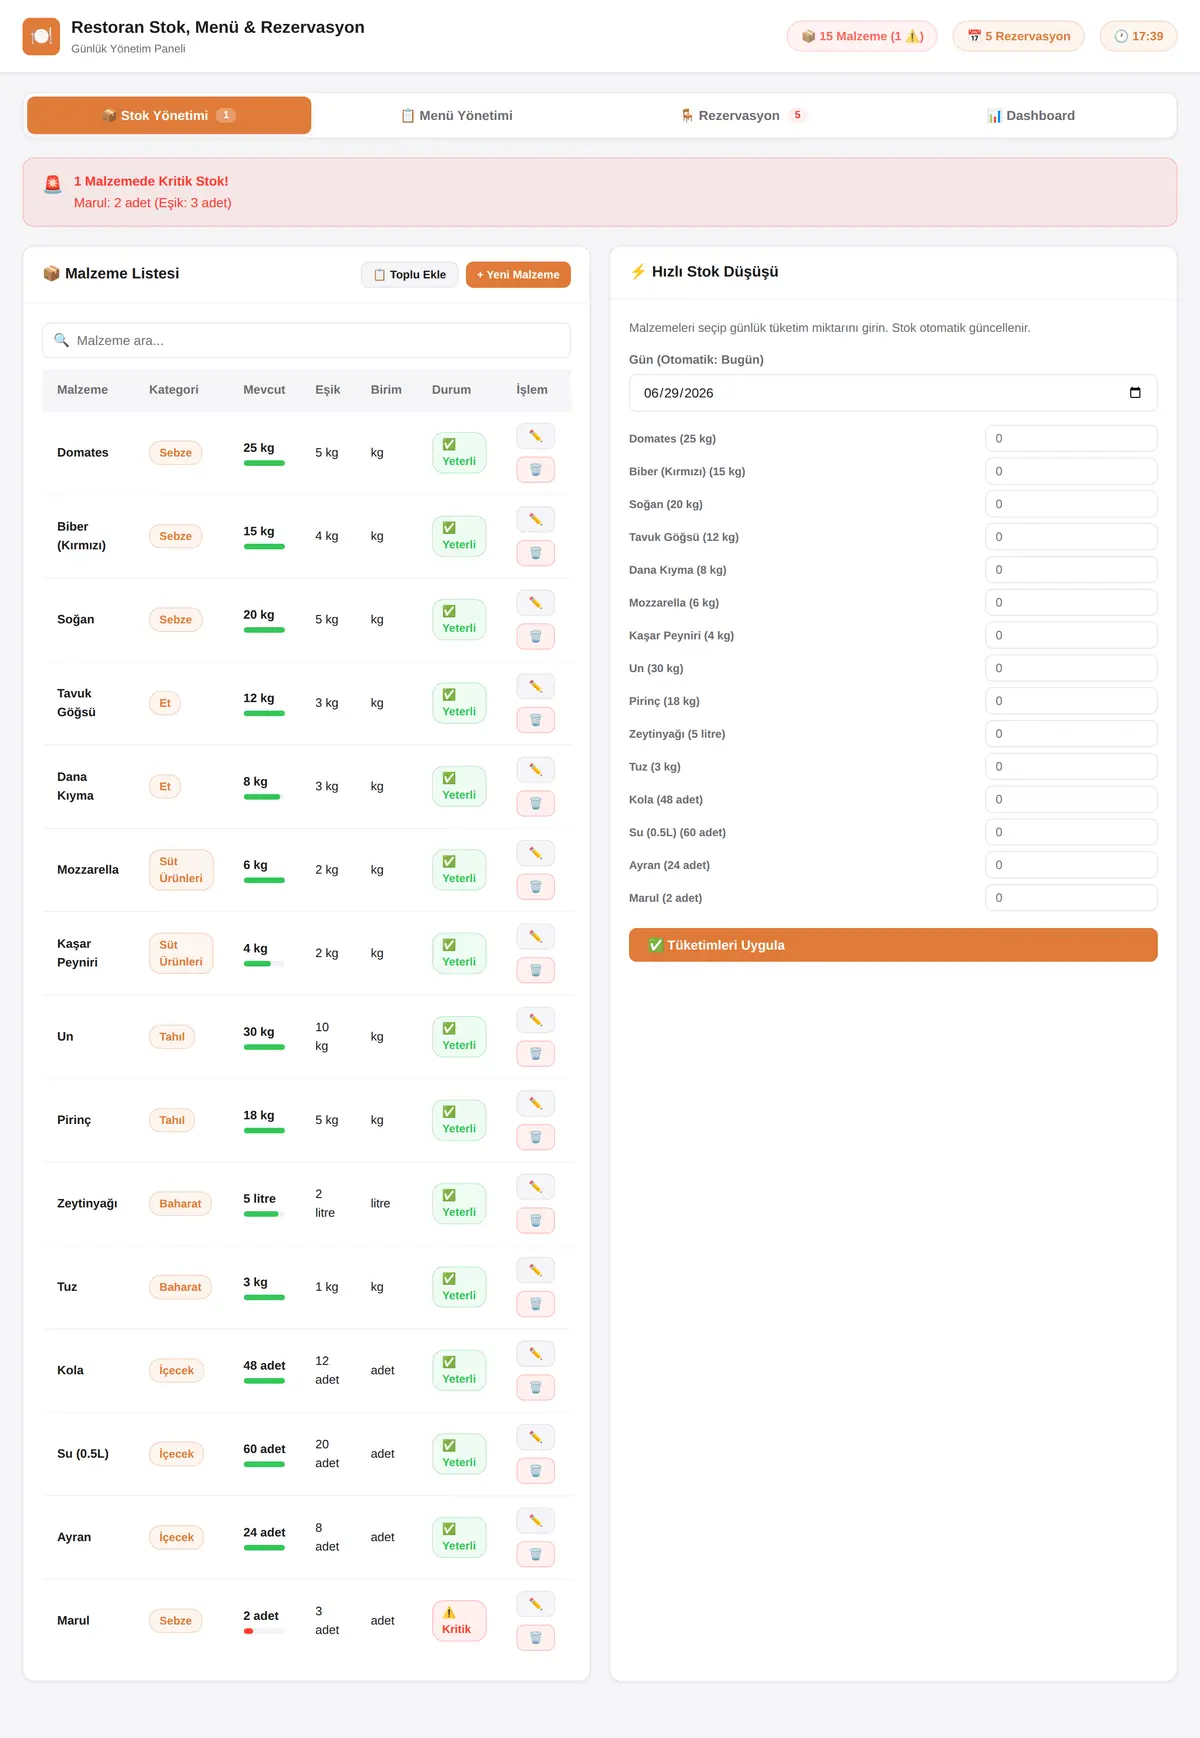Go to the Dashboard tab
The height and width of the screenshot is (1738, 1200).
1030,115
